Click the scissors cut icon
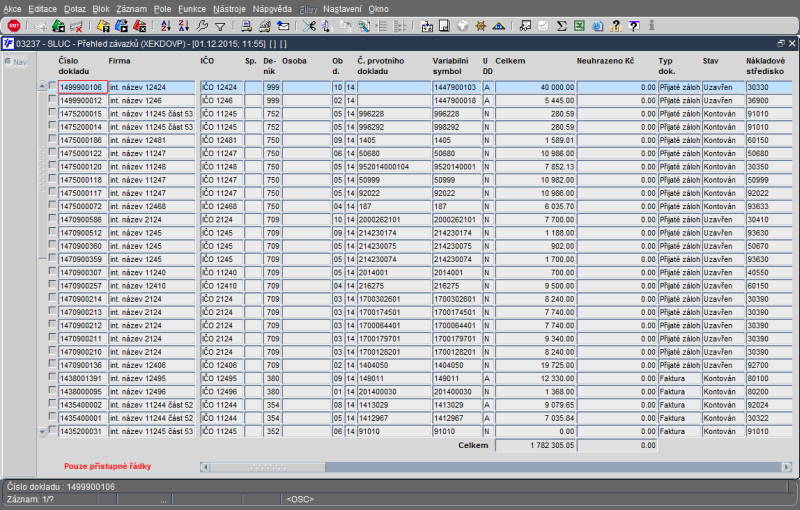 pos(309,25)
